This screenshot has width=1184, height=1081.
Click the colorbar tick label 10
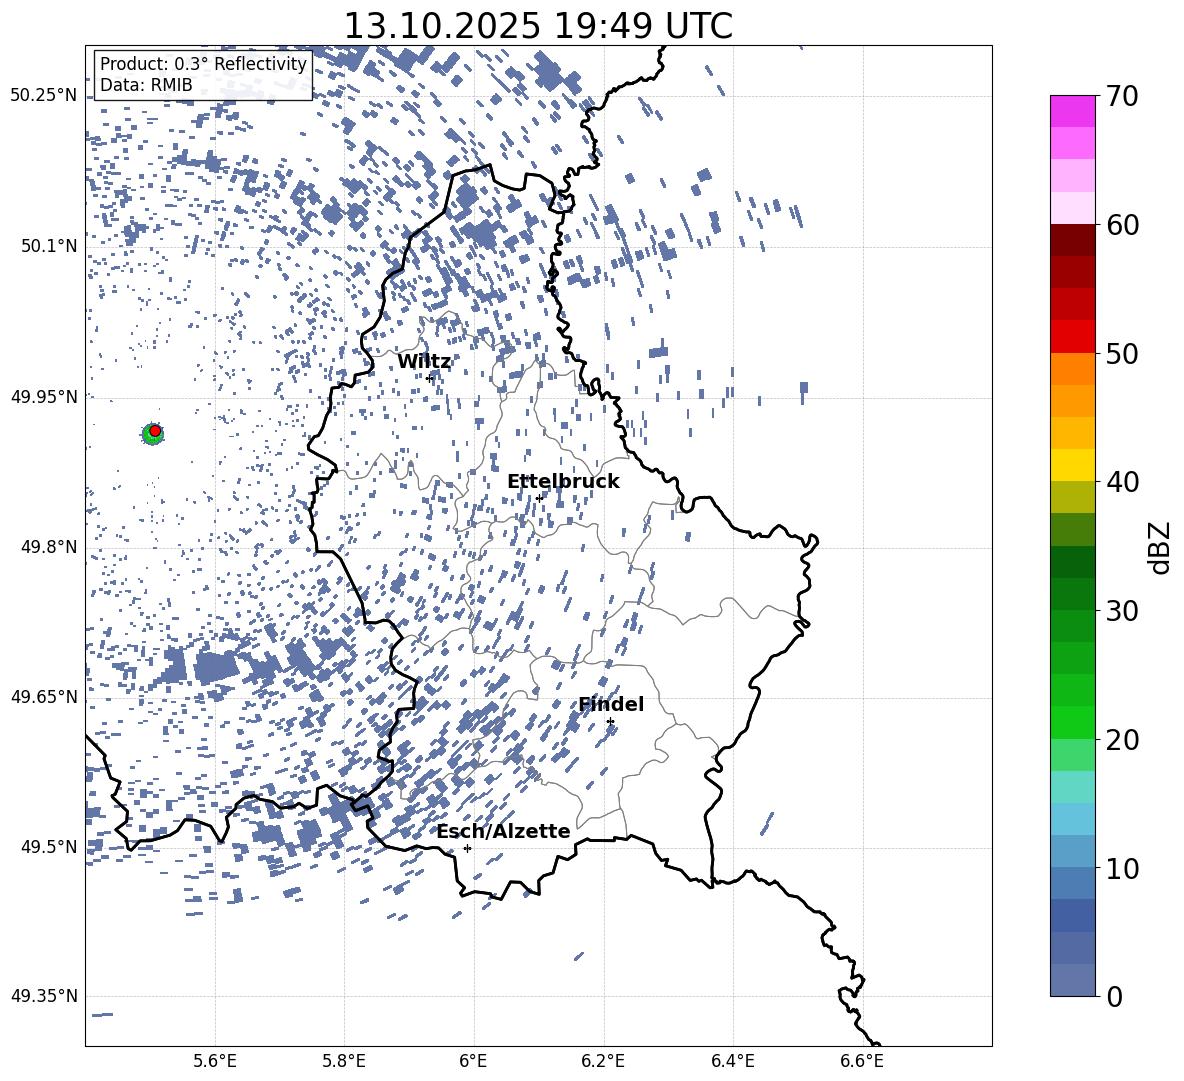click(x=1122, y=868)
